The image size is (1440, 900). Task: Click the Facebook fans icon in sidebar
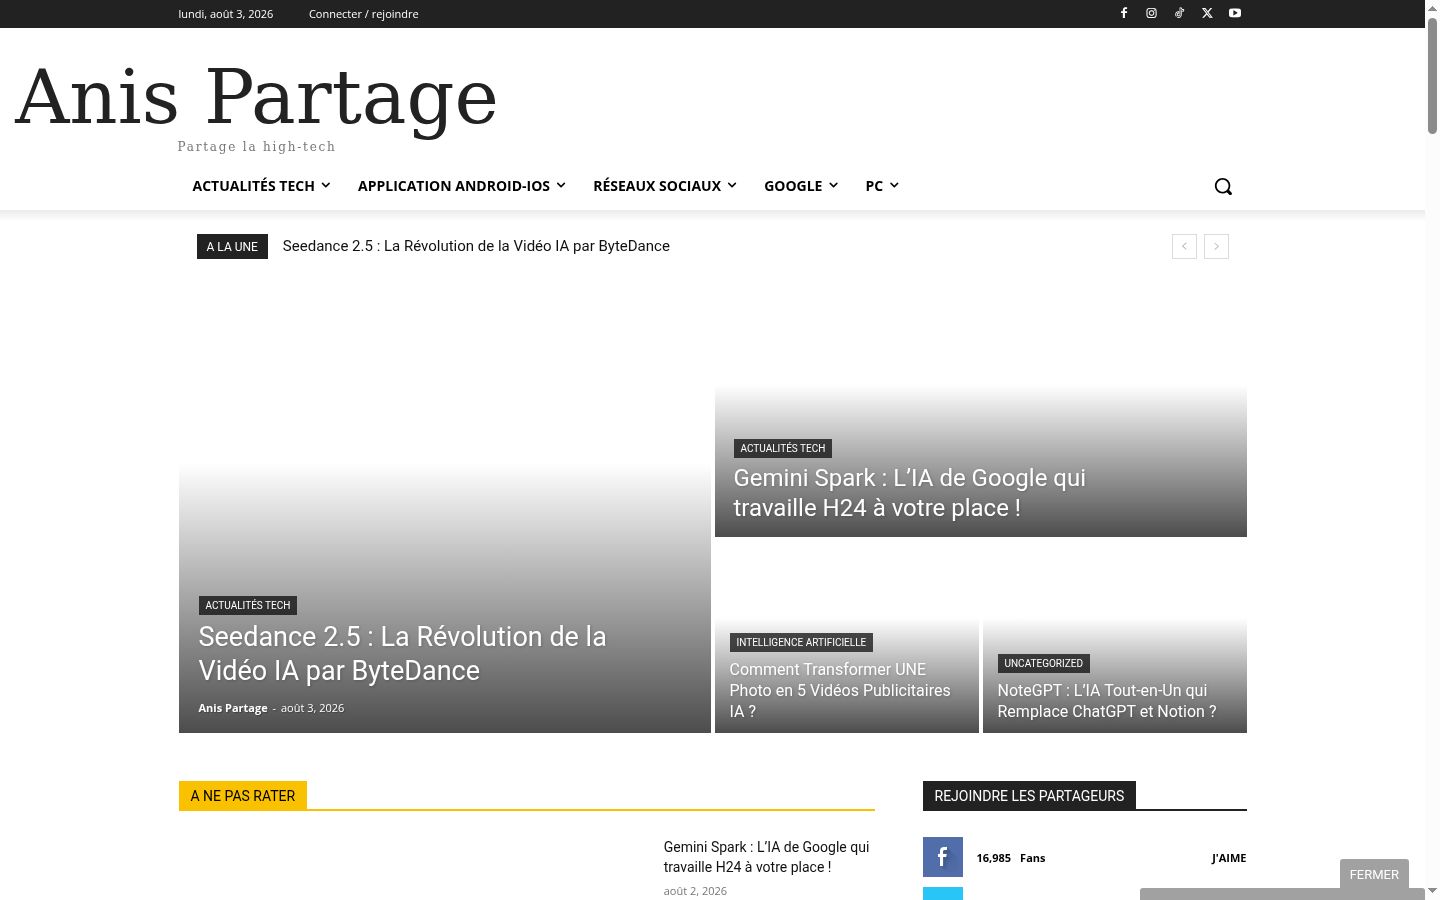coord(943,857)
